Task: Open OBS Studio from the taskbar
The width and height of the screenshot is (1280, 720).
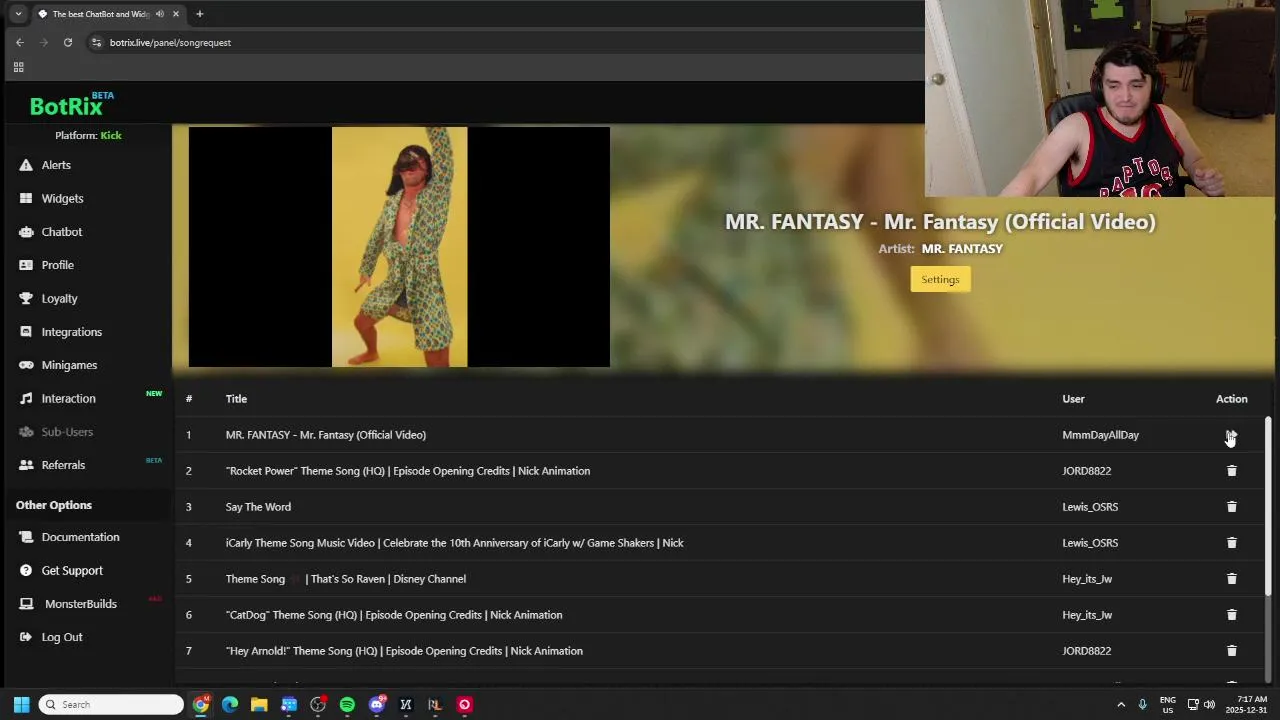Action: (318, 704)
